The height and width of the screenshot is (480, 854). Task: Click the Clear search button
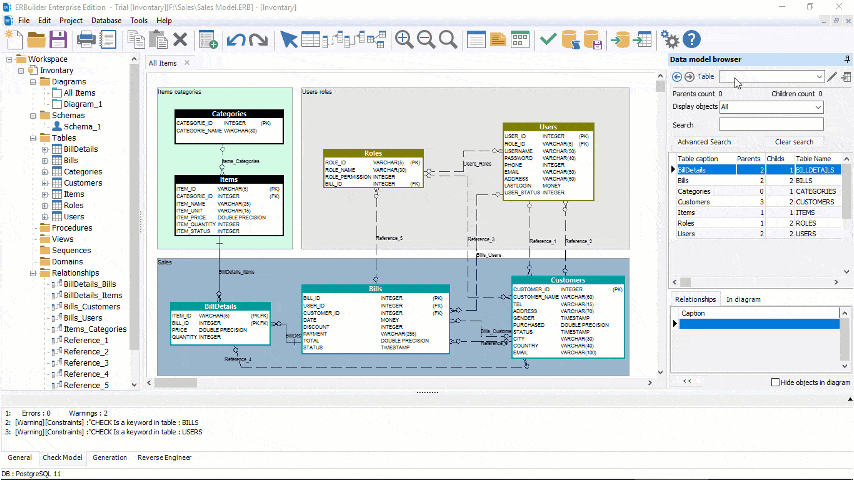[794, 142]
